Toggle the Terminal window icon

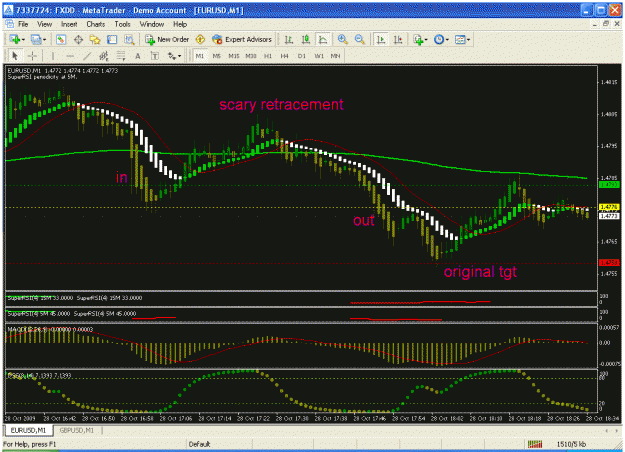tap(112, 39)
